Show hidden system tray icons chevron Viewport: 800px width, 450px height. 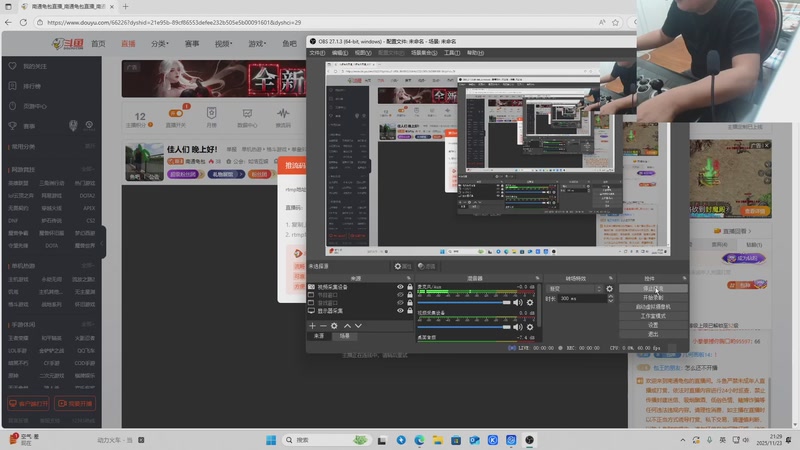click(x=683, y=440)
